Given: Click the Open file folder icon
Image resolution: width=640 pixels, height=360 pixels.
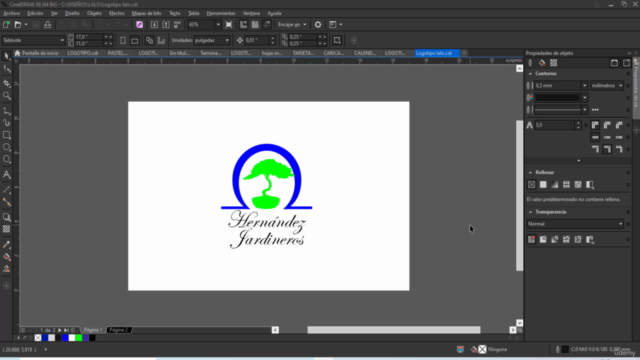Looking at the screenshot, I should (x=18, y=24).
